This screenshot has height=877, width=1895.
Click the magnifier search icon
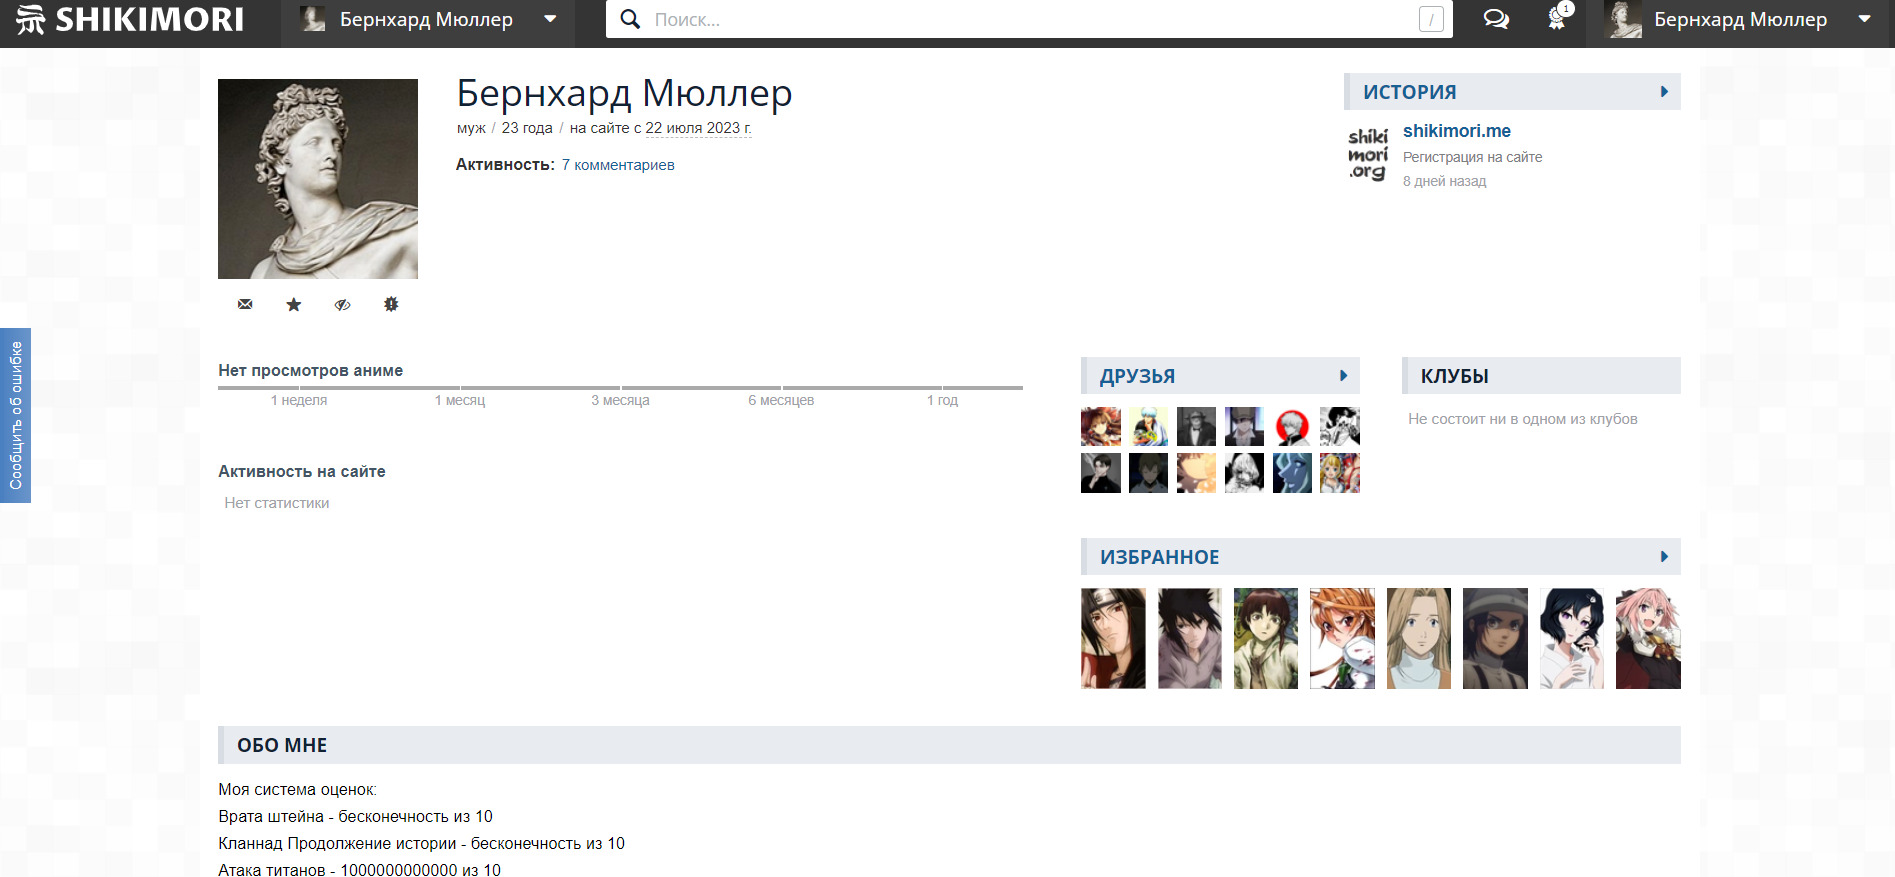point(630,19)
